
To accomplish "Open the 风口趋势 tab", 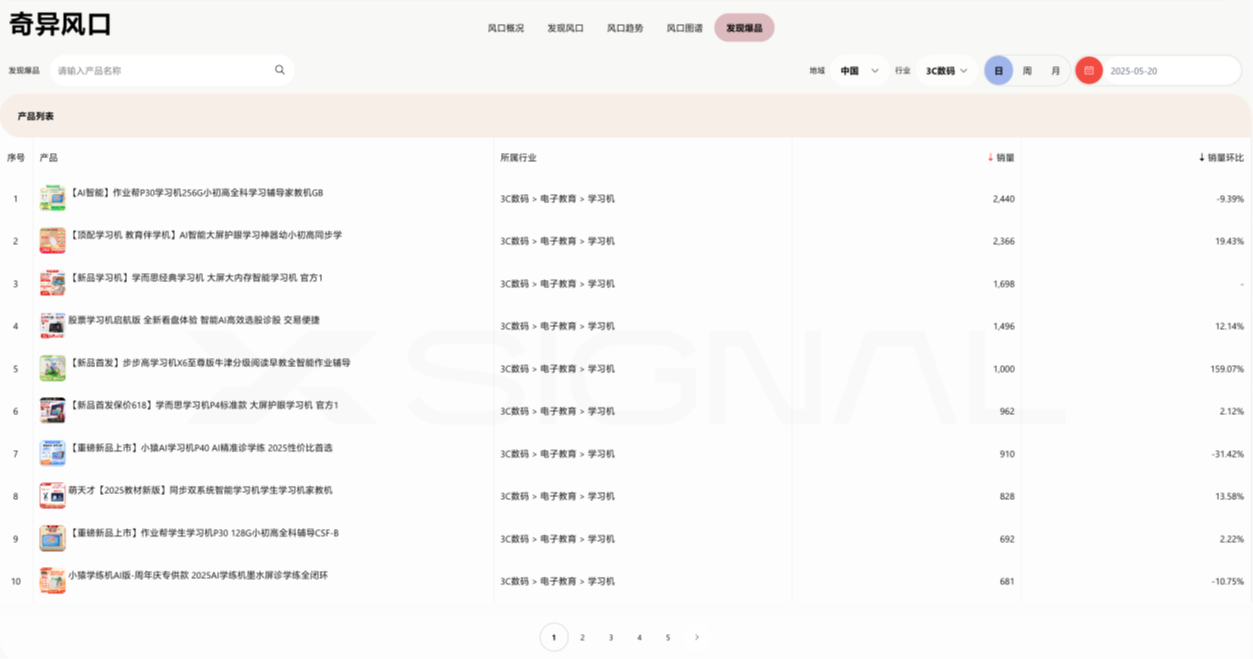I will coord(625,28).
